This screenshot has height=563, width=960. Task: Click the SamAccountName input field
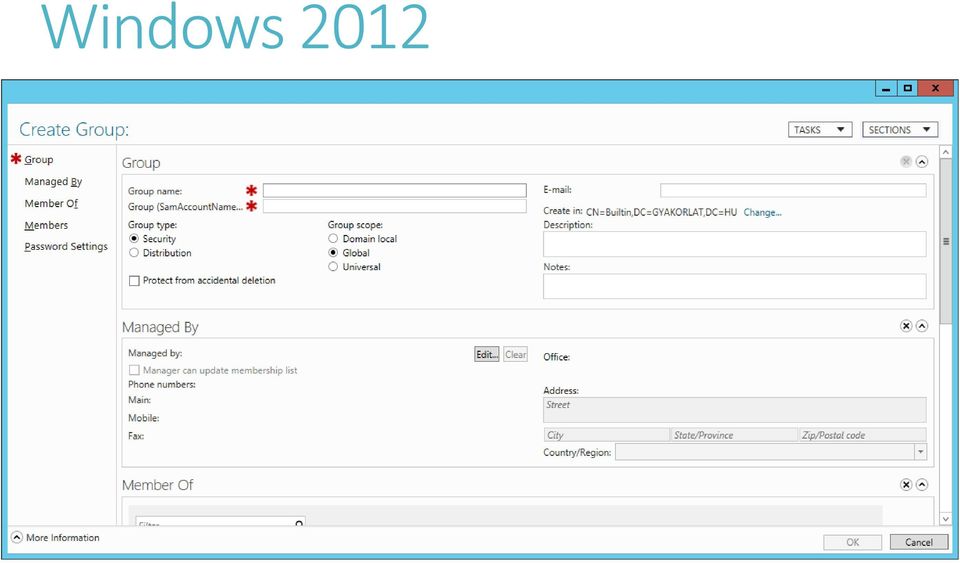coord(394,206)
